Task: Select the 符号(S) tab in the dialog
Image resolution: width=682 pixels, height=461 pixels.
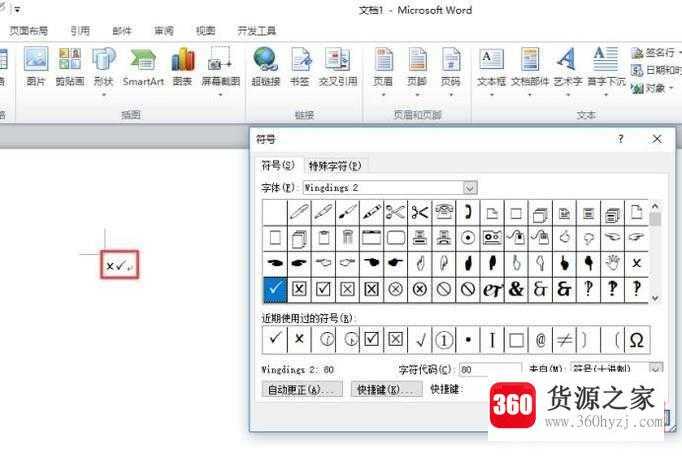Action: point(278,165)
